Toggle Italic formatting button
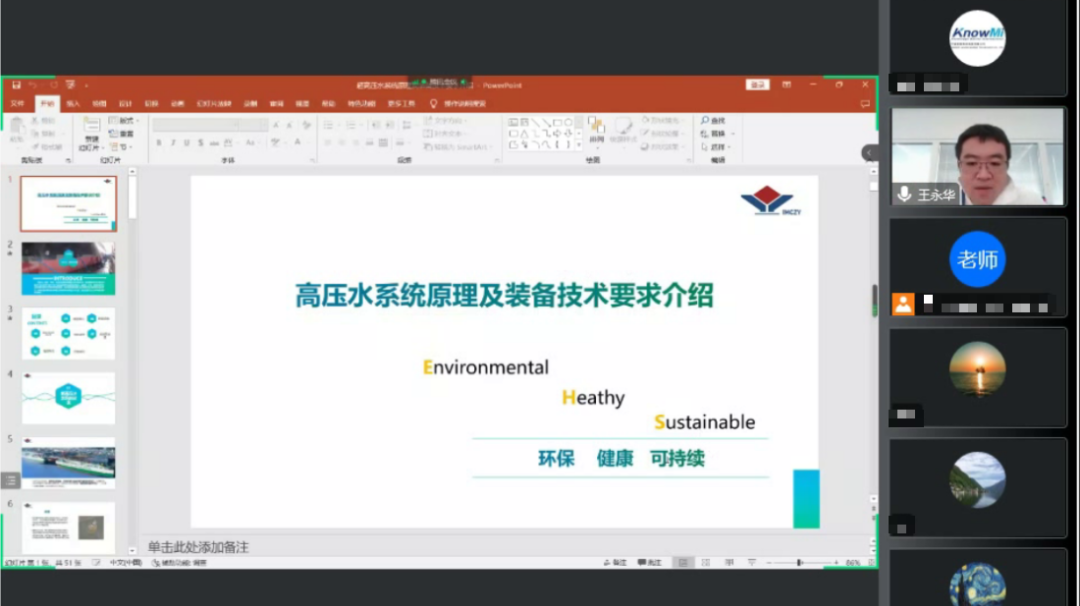Screen dimensions: 1080x606 click(172, 143)
